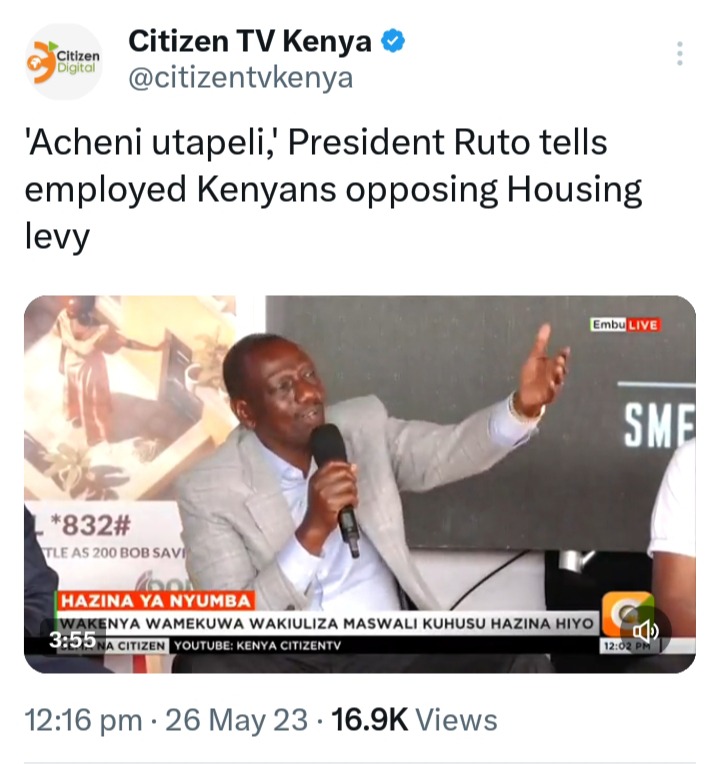719x764 pixels.
Task: Click the YOUTUBE: KENYA CITIZENTV ticker
Action: [x=258, y=646]
